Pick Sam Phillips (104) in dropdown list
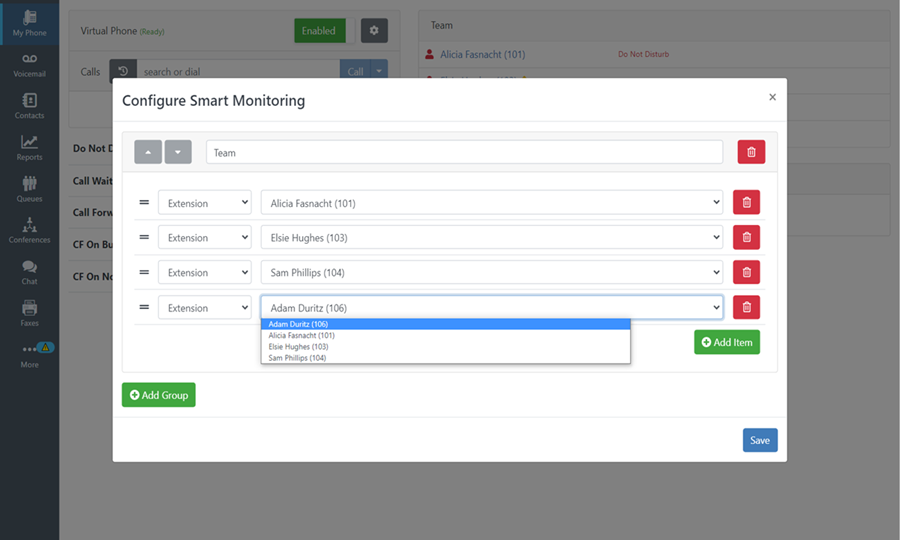Image resolution: width=900 pixels, height=540 pixels. (298, 357)
